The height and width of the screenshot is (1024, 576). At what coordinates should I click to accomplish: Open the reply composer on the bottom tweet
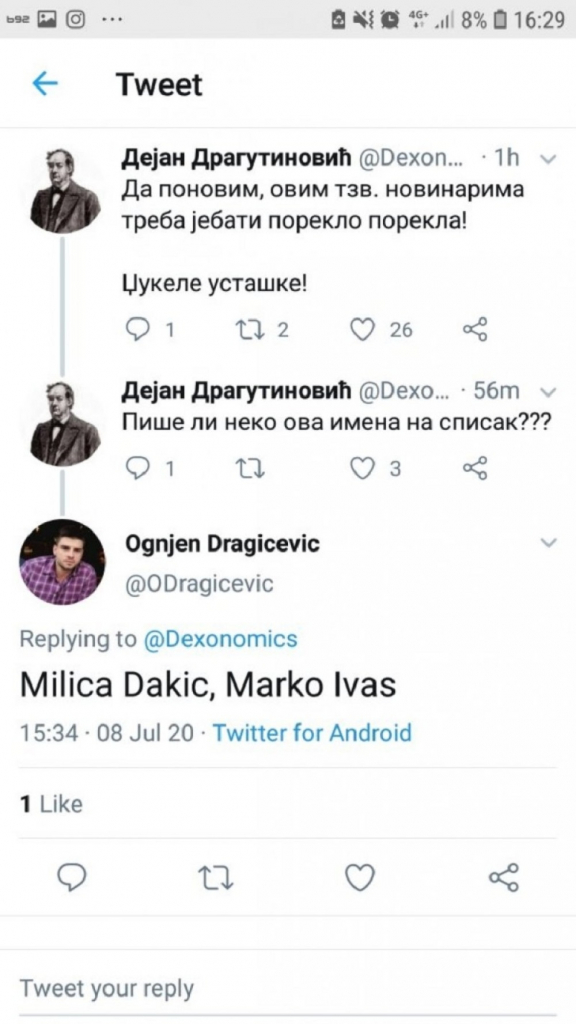coord(70,878)
